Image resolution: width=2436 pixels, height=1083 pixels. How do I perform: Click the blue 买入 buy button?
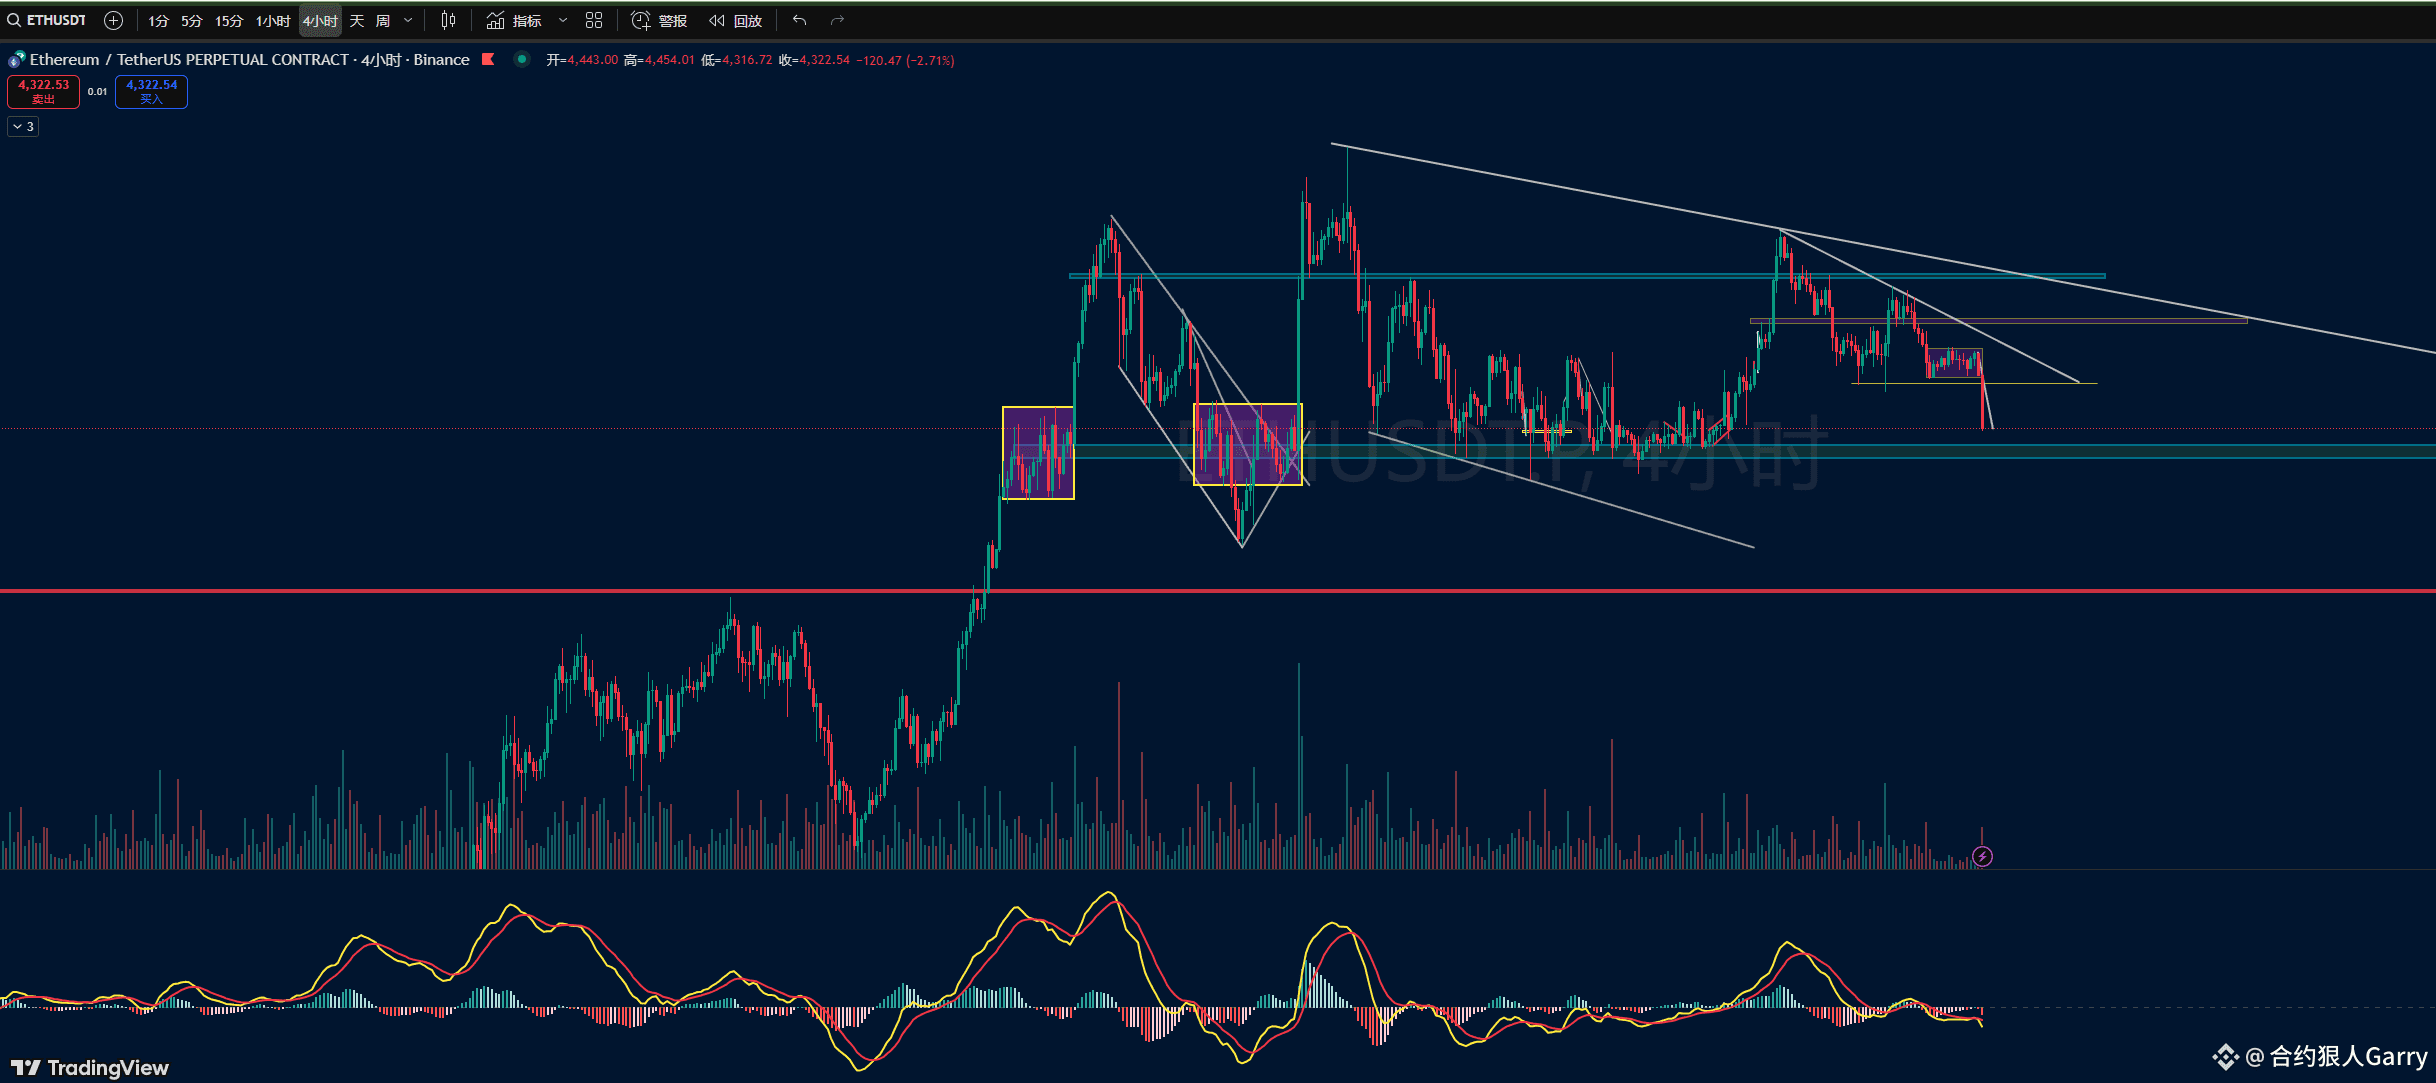(151, 91)
